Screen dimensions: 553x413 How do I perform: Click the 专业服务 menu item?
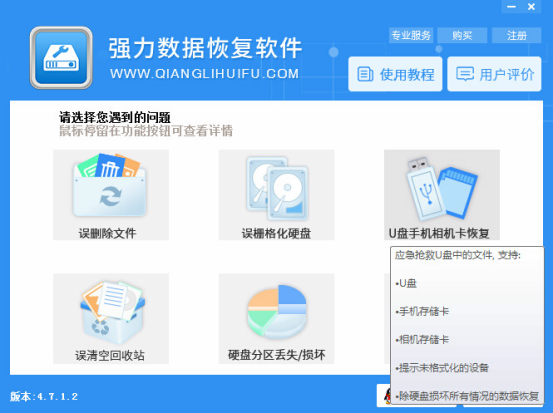411,35
